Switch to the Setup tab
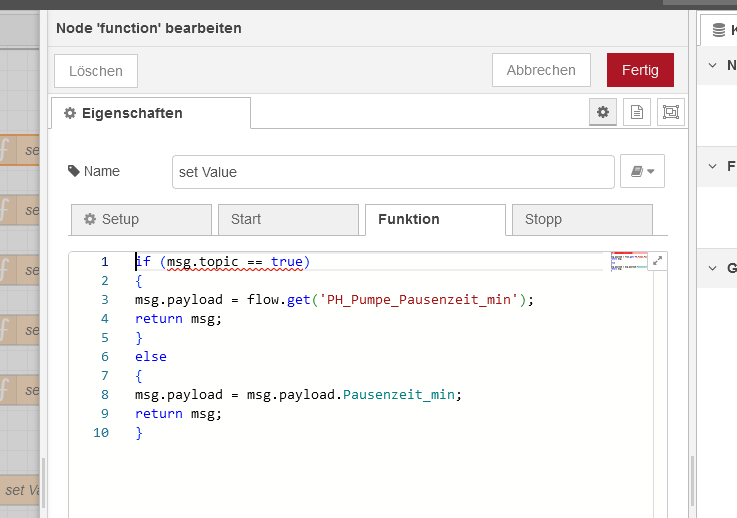The height and width of the screenshot is (518, 737). click(x=141, y=219)
